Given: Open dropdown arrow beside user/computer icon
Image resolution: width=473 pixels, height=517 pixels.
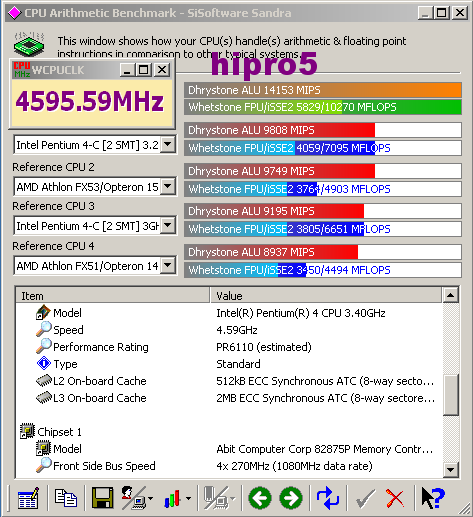Looking at the screenshot, I should 151,499.
